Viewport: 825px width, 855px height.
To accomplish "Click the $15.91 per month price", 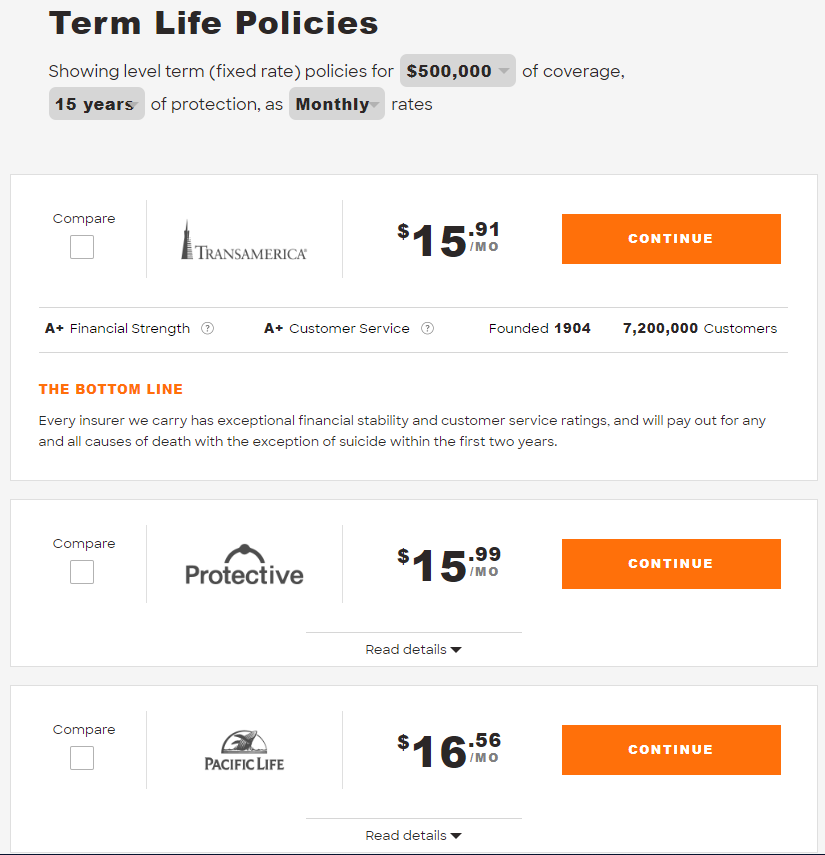I will click(x=448, y=239).
